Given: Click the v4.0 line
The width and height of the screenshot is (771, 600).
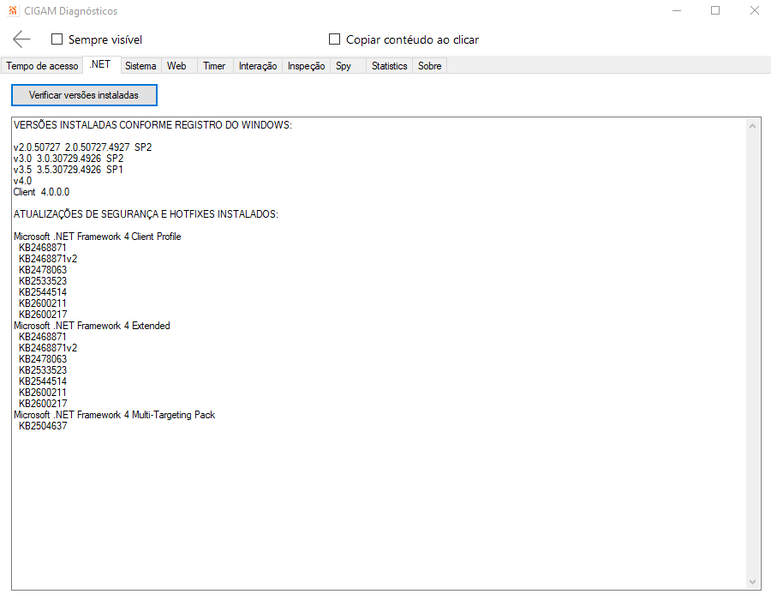Looking at the screenshot, I should click(23, 180).
